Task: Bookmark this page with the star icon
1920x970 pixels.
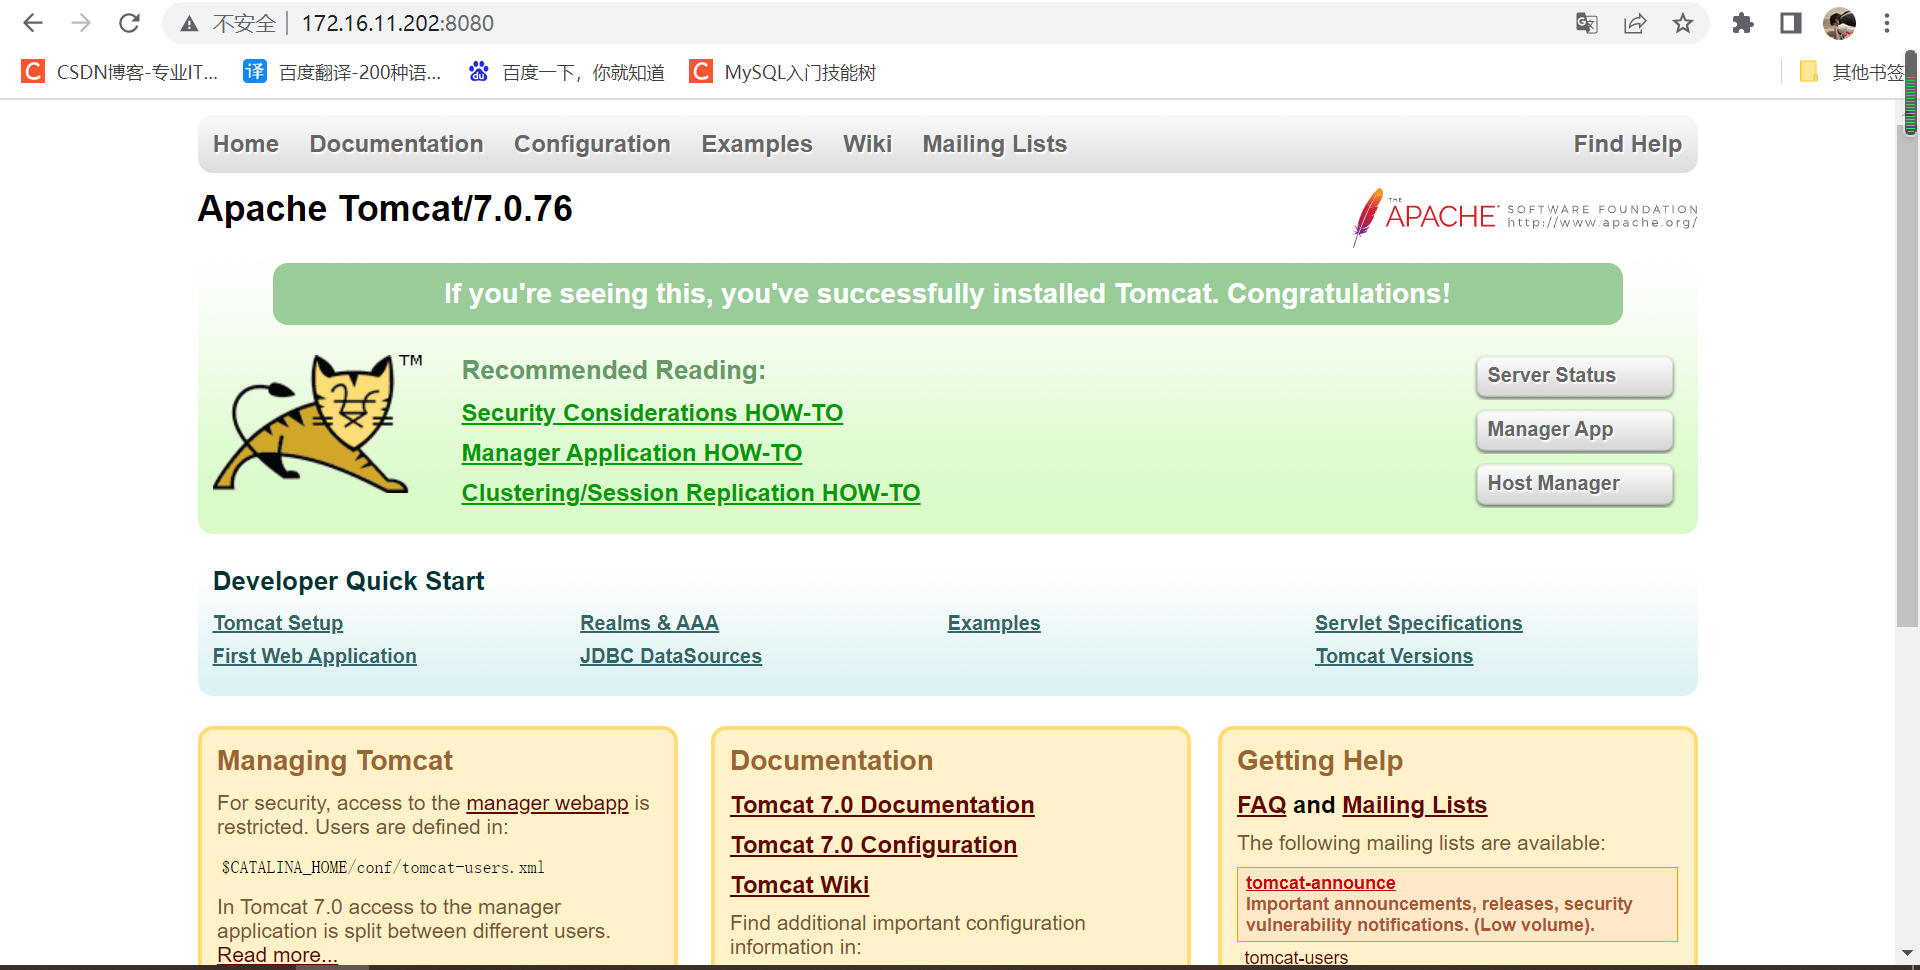Action: click(1683, 23)
